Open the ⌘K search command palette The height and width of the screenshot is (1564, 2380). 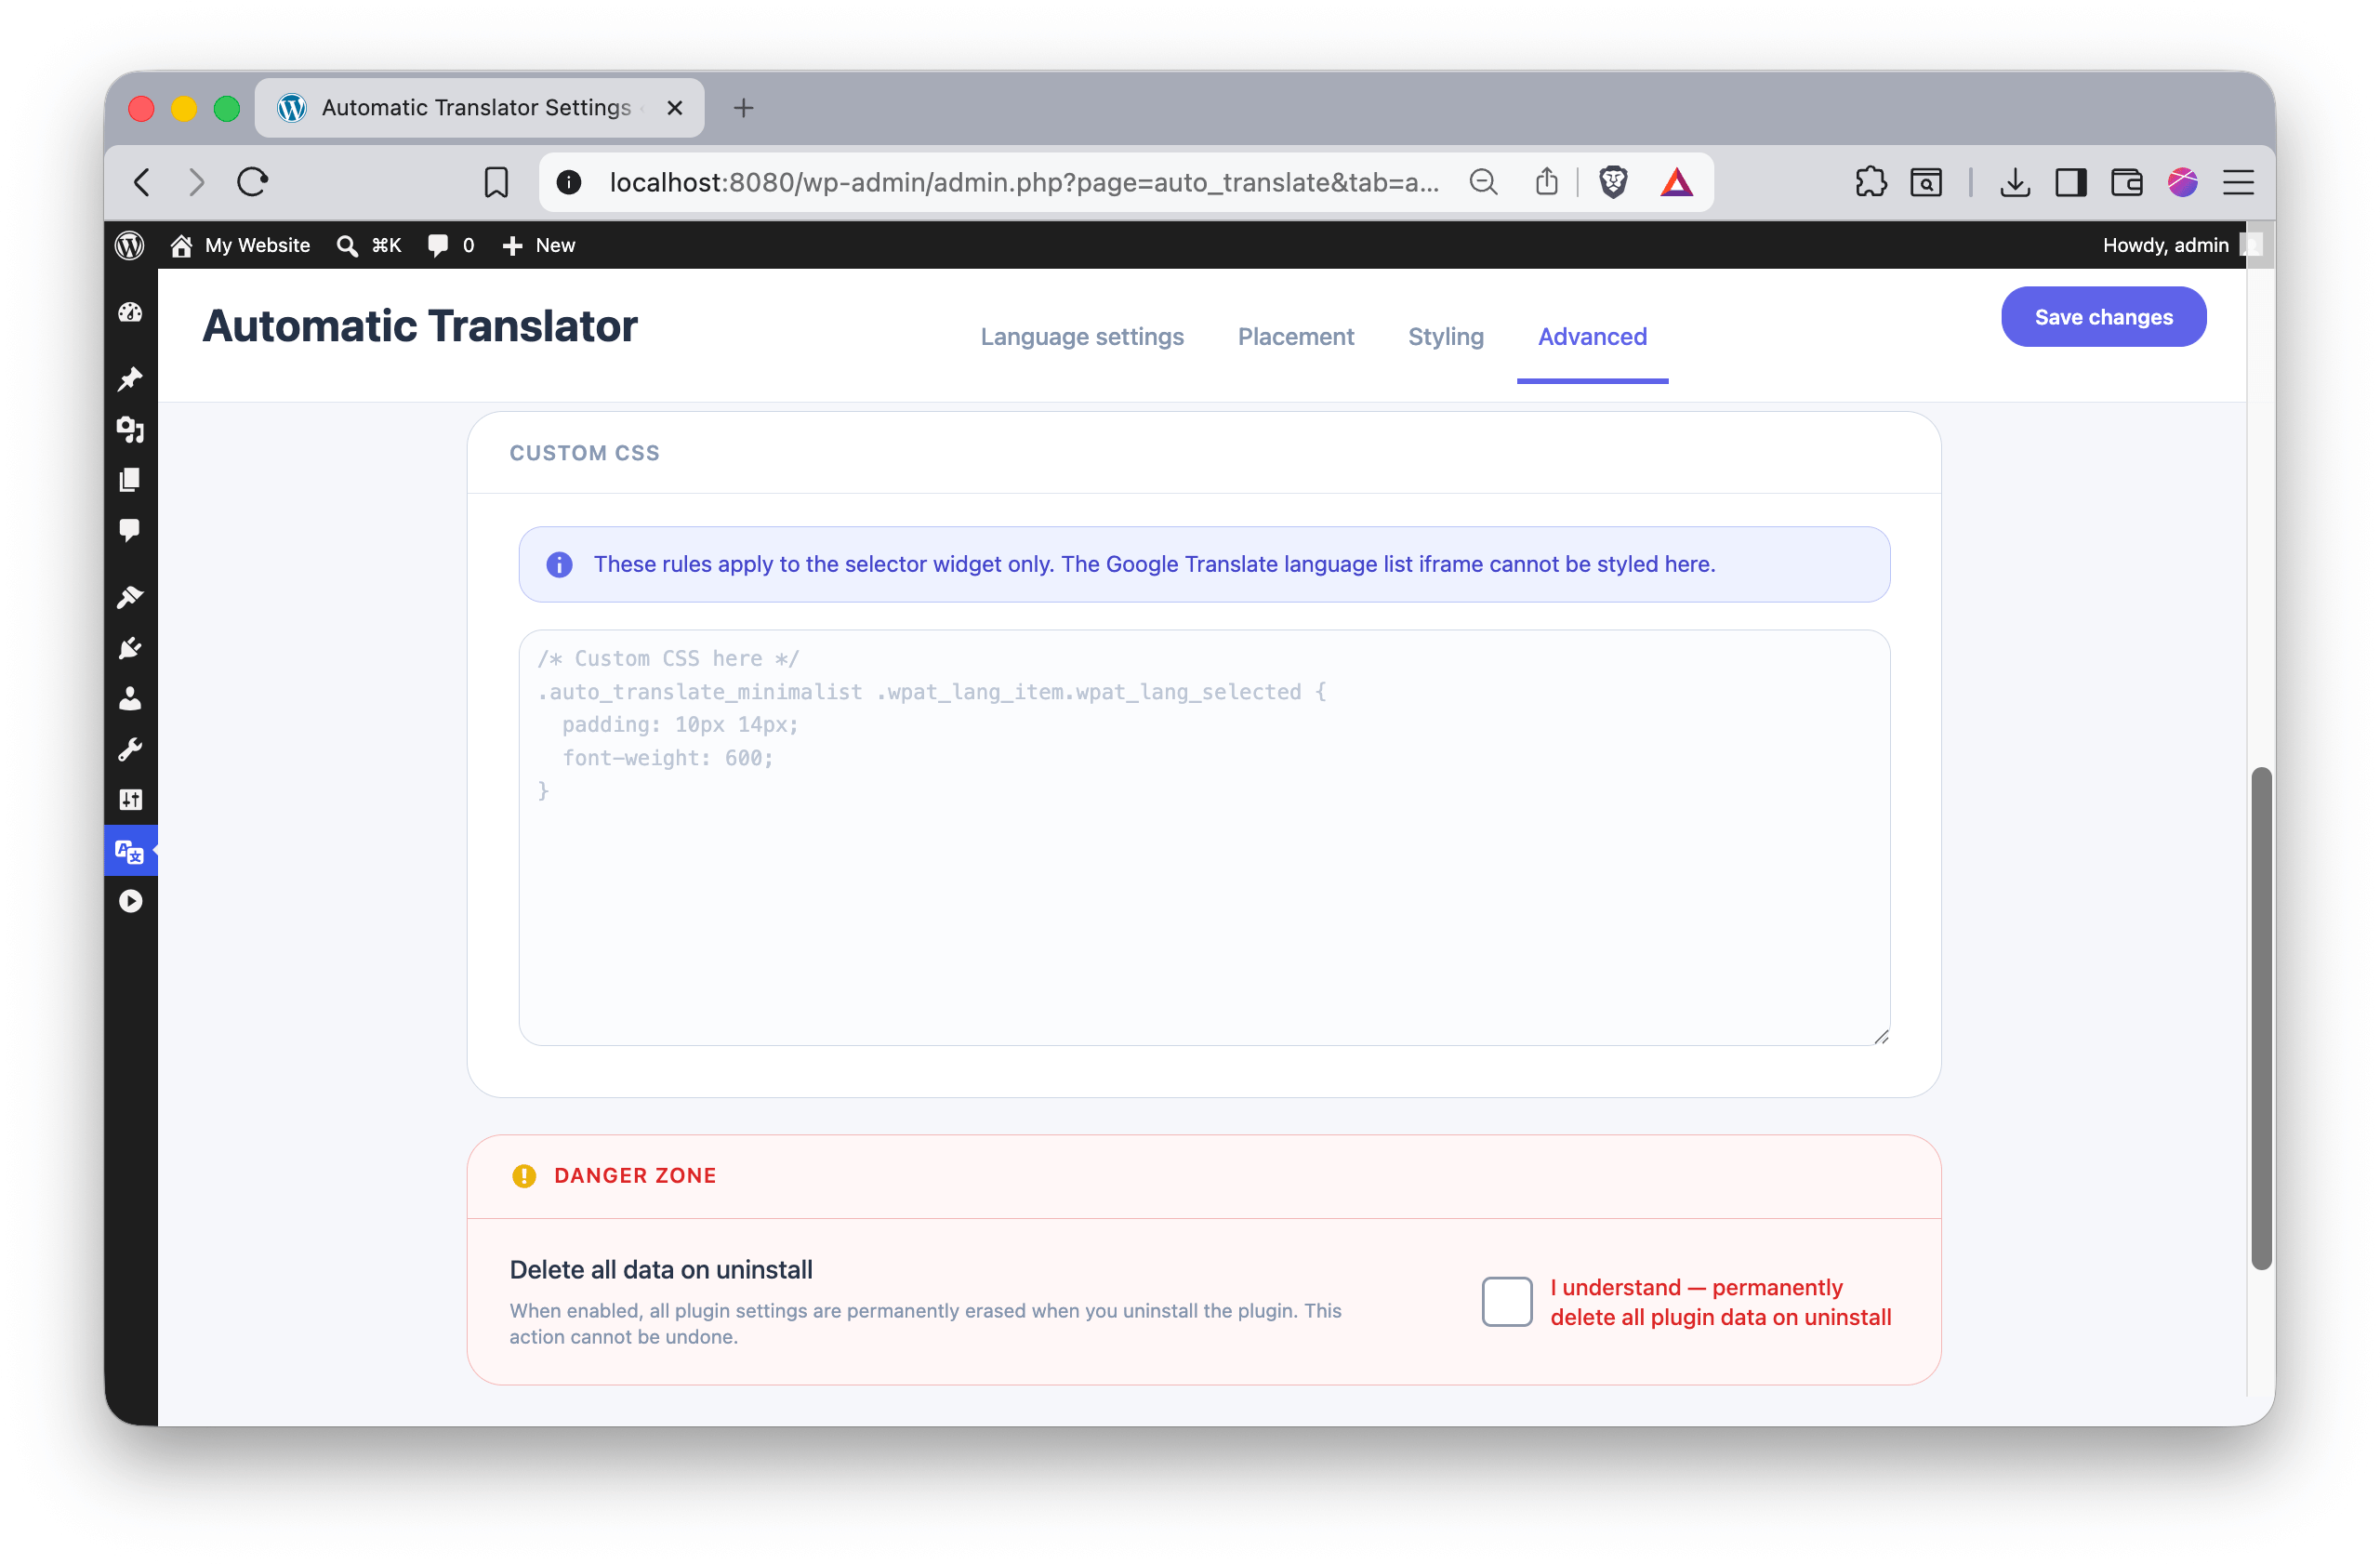[369, 245]
